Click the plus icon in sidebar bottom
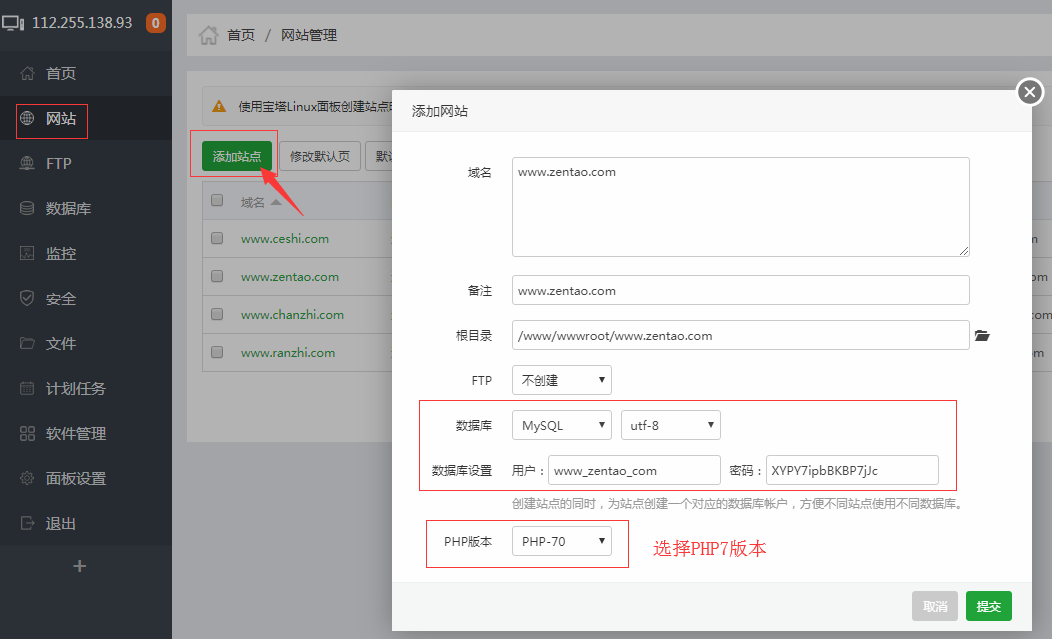1052x639 pixels. coord(80,566)
